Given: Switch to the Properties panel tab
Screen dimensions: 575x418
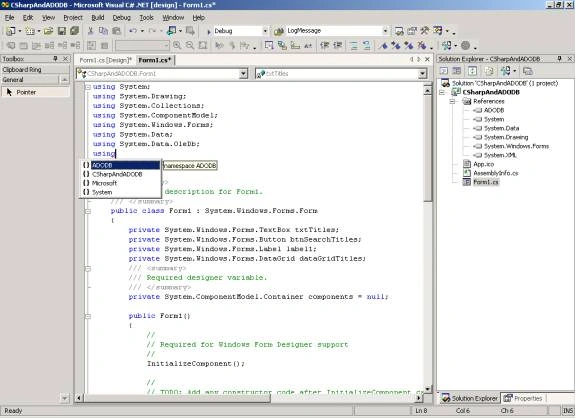Looking at the screenshot, I should click(523, 398).
